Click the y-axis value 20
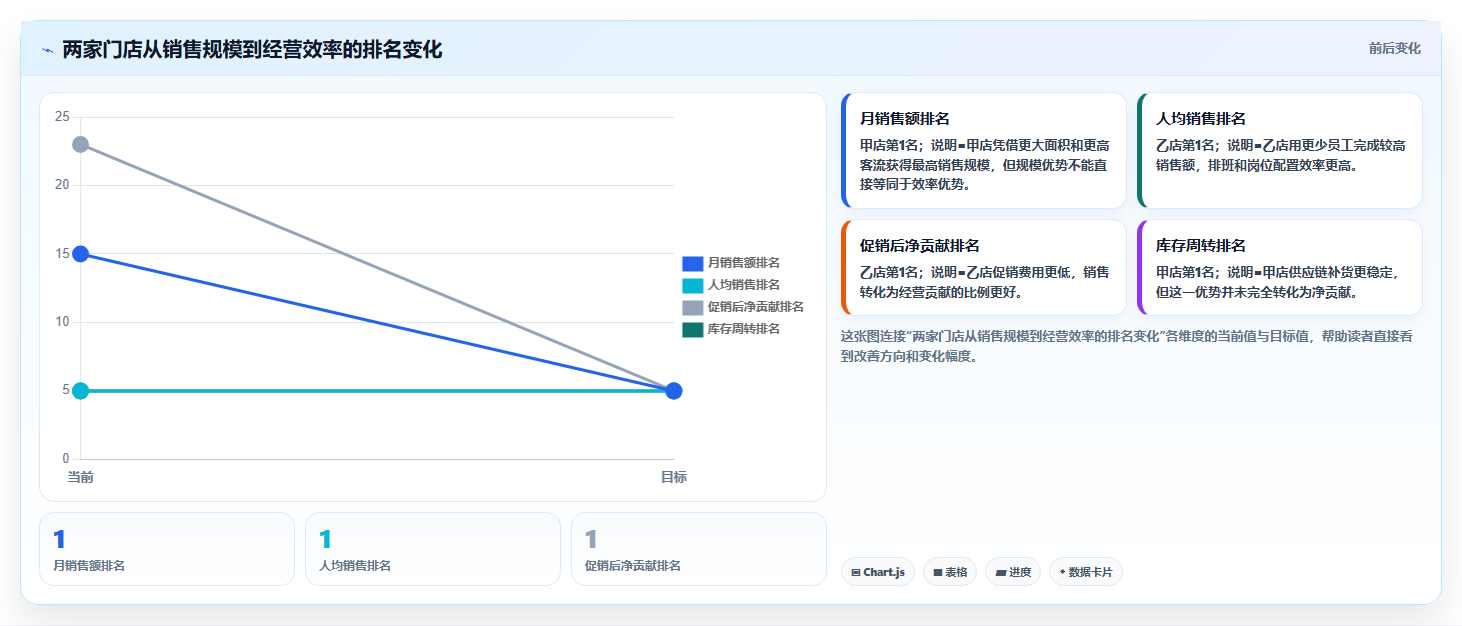 [62, 185]
